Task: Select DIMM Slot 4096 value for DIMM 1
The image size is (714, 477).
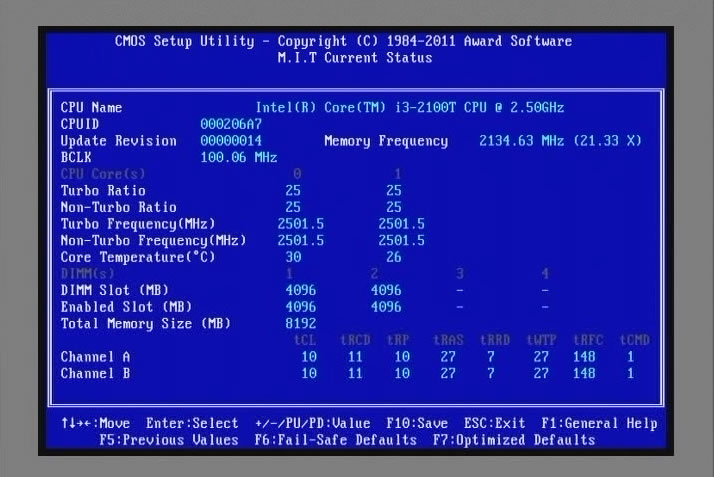Action: [x=301, y=290]
